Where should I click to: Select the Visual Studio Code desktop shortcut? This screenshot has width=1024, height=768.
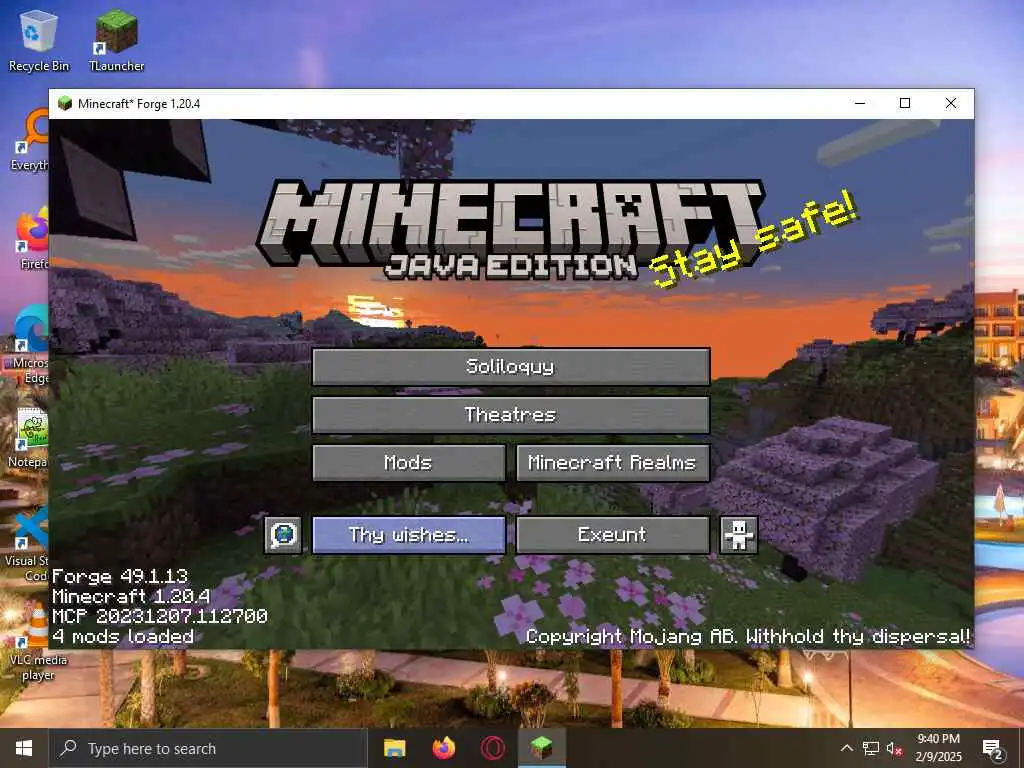tap(27, 544)
